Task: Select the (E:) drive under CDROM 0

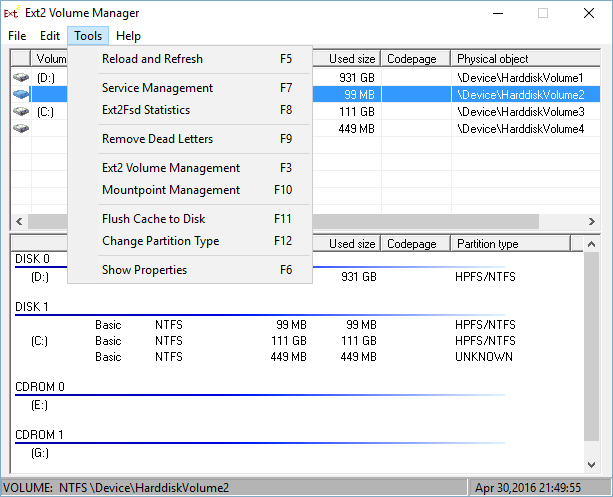Action: click(x=39, y=405)
